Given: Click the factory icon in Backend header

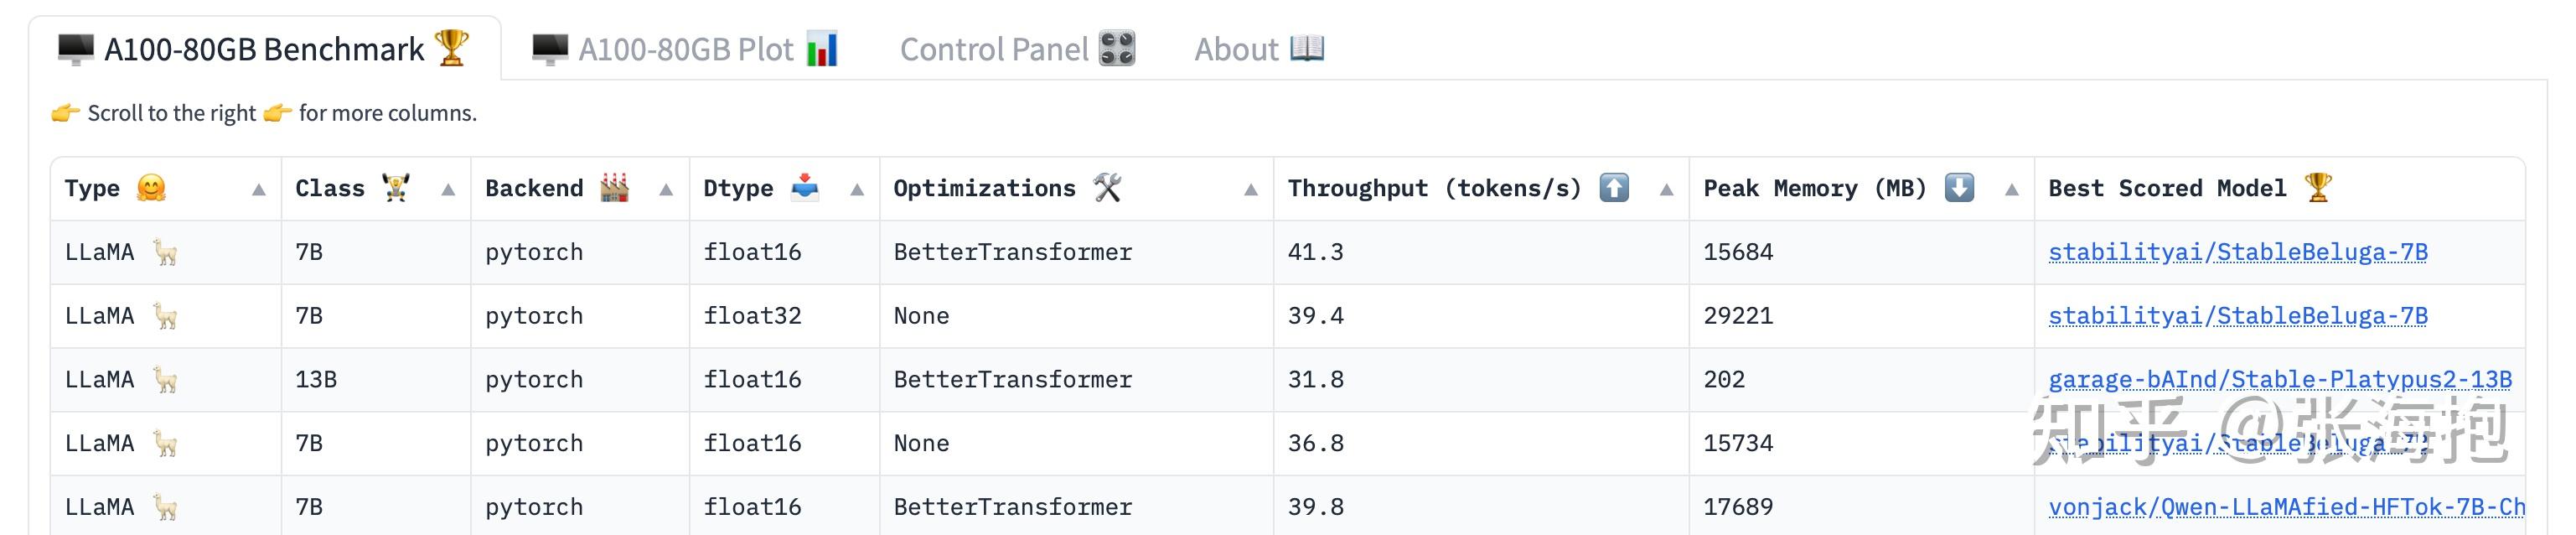Looking at the screenshot, I should tap(614, 188).
